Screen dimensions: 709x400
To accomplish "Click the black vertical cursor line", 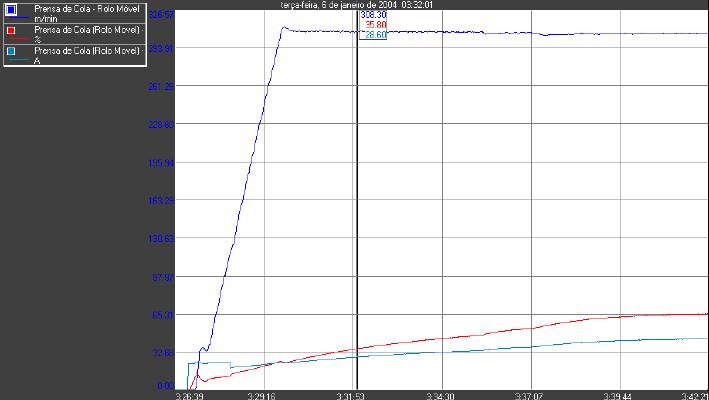I will point(356,200).
